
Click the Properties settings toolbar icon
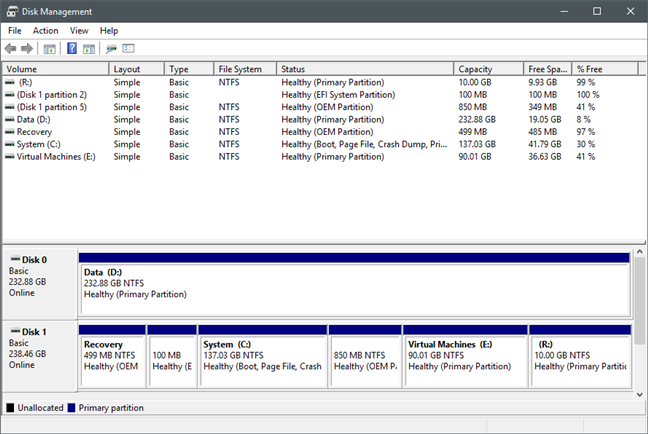pos(128,48)
